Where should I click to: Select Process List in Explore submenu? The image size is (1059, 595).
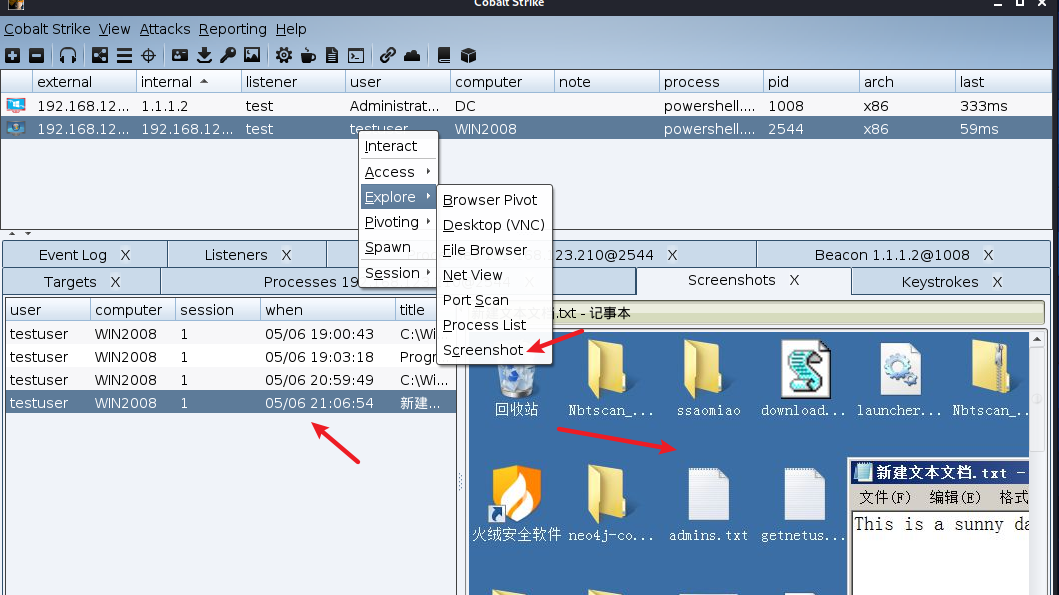coord(494,325)
